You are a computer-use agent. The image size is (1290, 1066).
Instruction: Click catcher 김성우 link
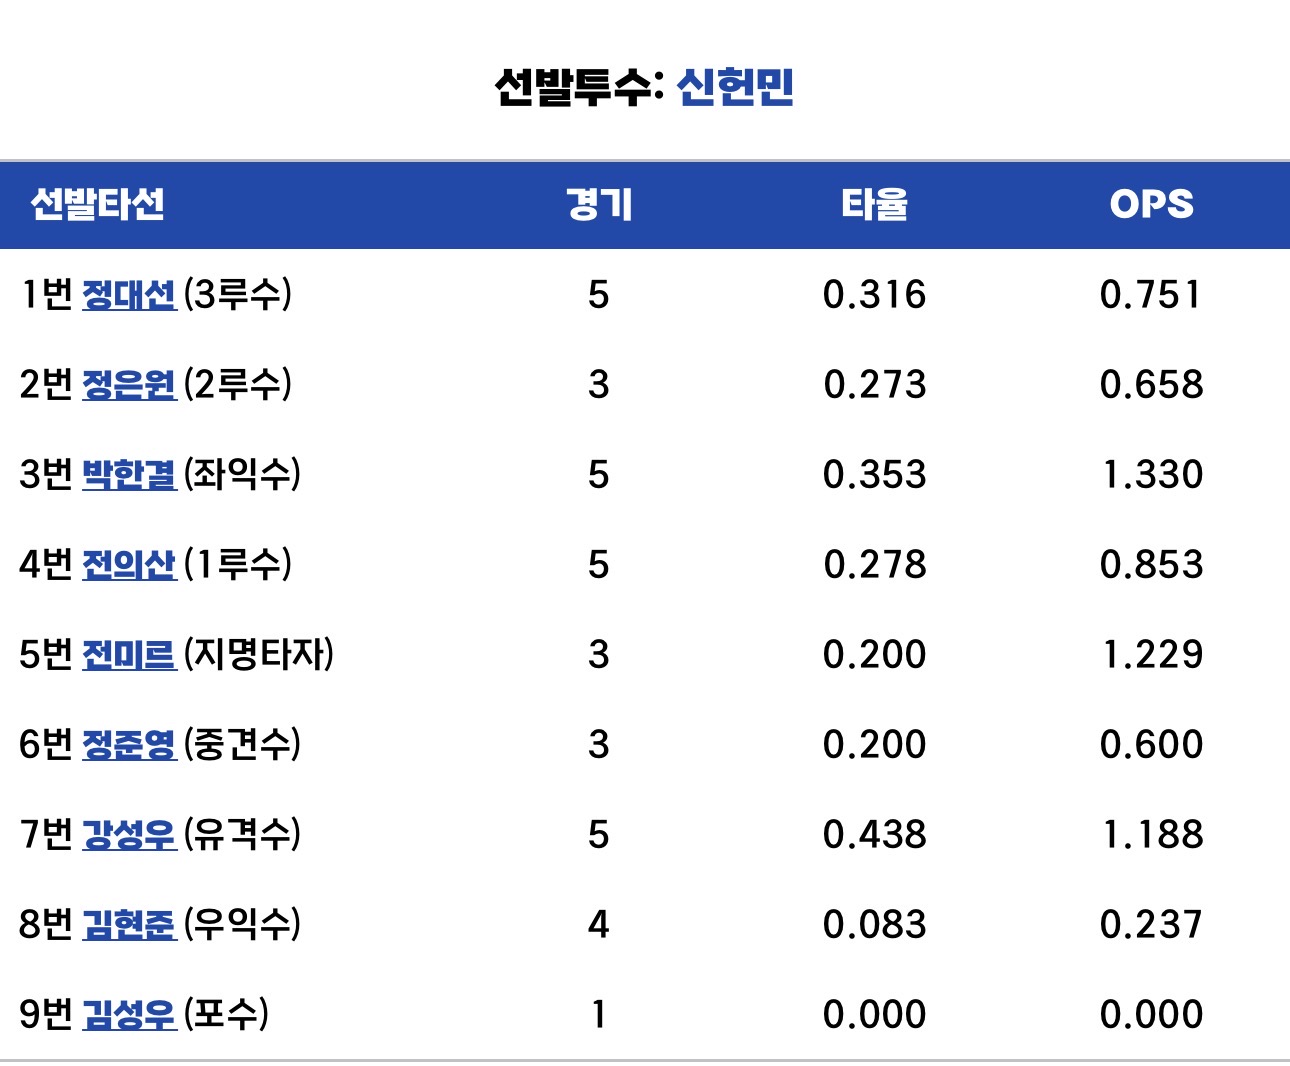128,1015
